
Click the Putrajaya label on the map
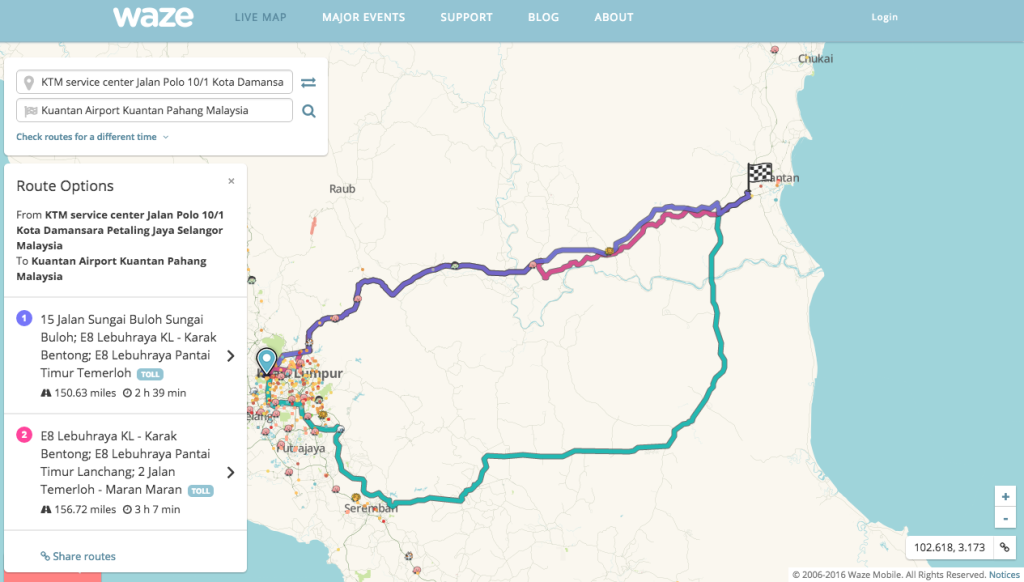300,449
